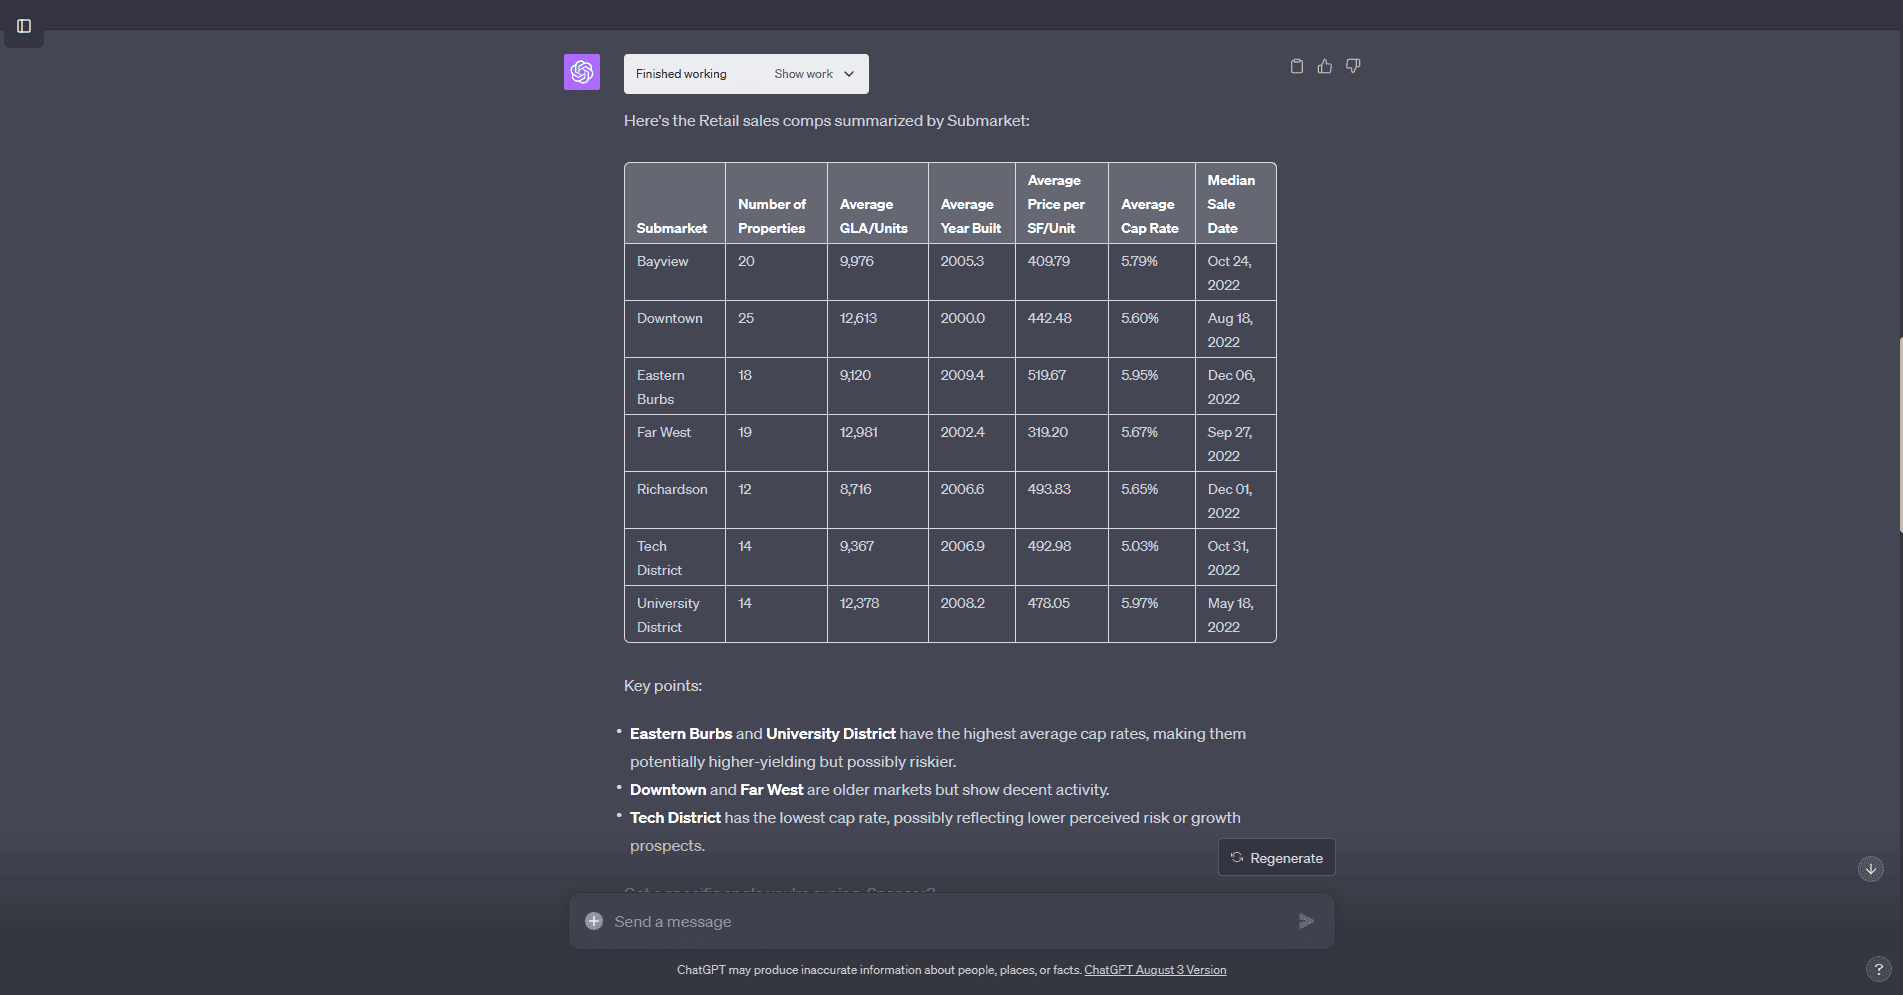
Task: Click the University District submarket cell
Action: tap(668, 615)
